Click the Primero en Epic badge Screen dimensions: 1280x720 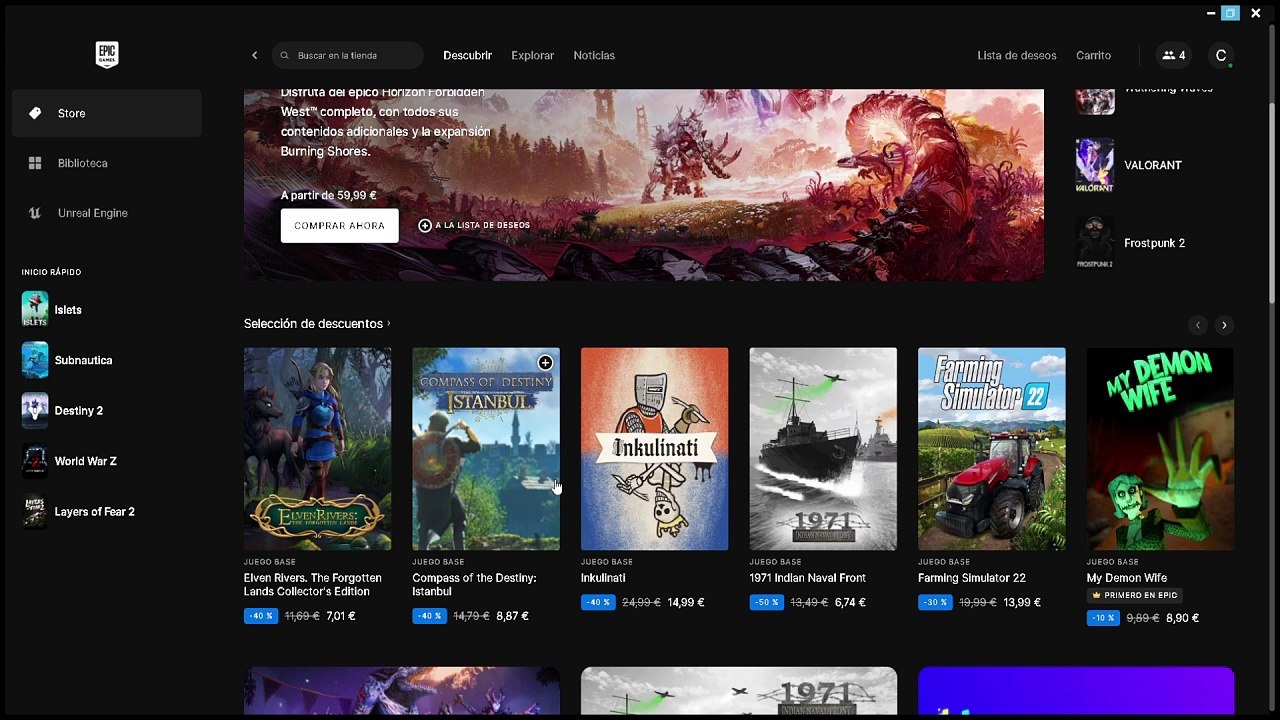(x=1134, y=595)
